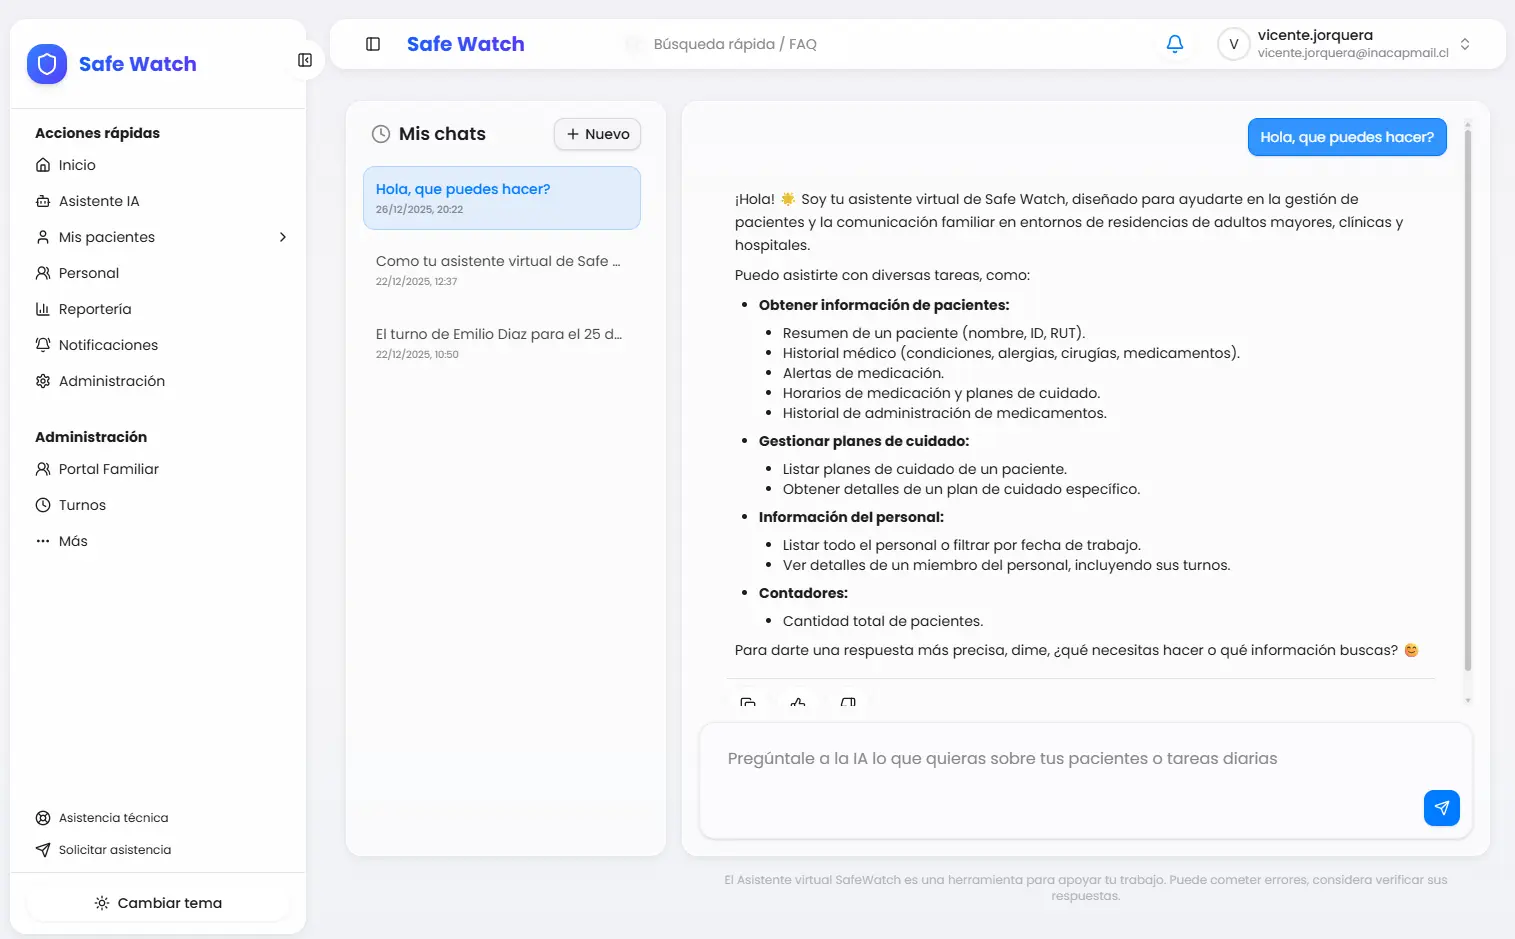Go to Reportería in the sidebar
The width and height of the screenshot is (1515, 939).
[95, 309]
